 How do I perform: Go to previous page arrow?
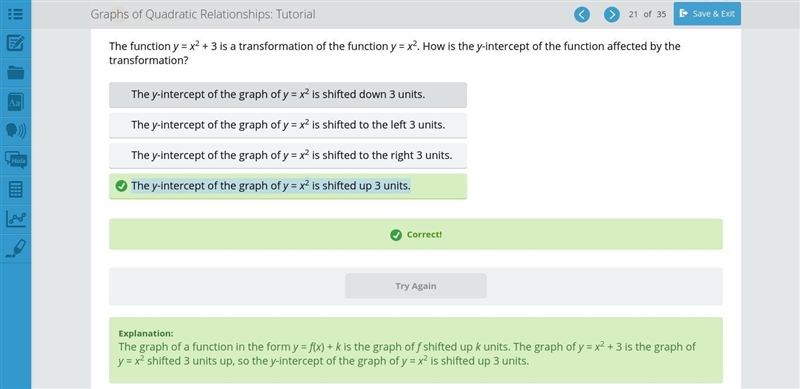(582, 14)
